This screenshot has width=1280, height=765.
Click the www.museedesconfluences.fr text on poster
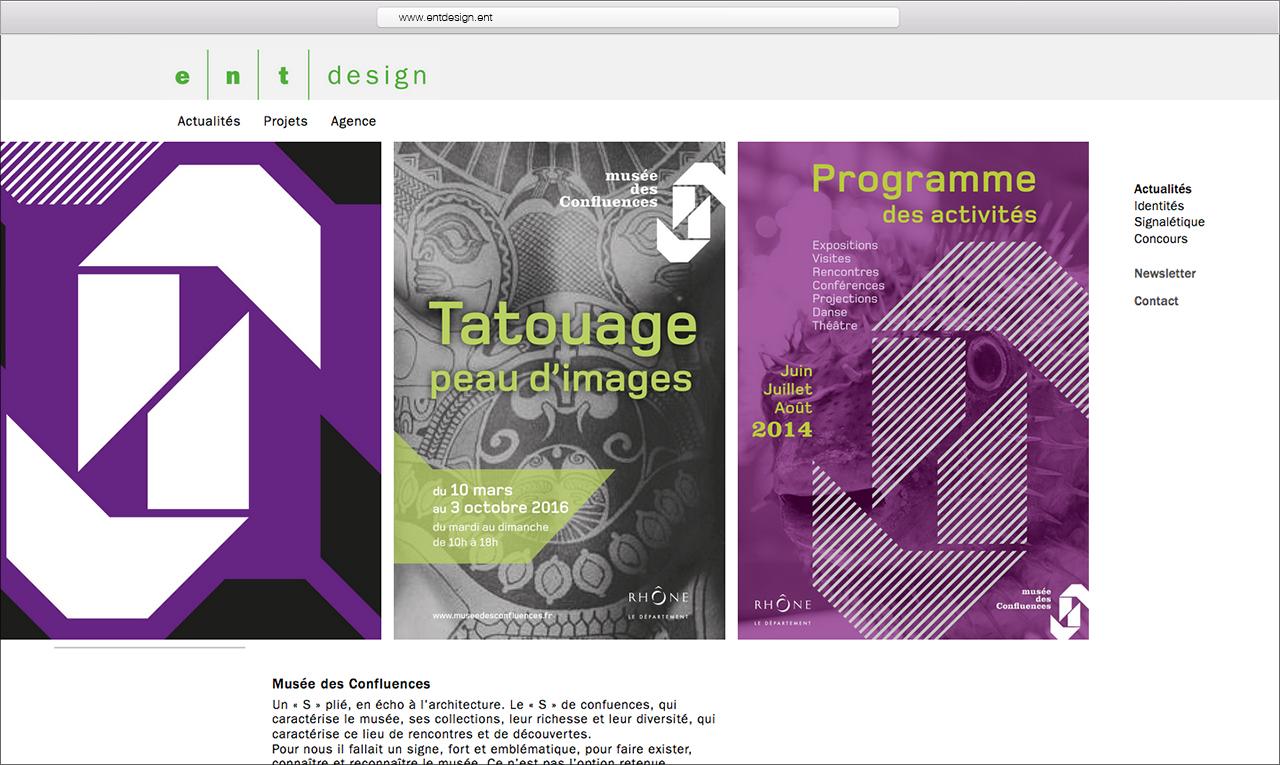coord(491,616)
